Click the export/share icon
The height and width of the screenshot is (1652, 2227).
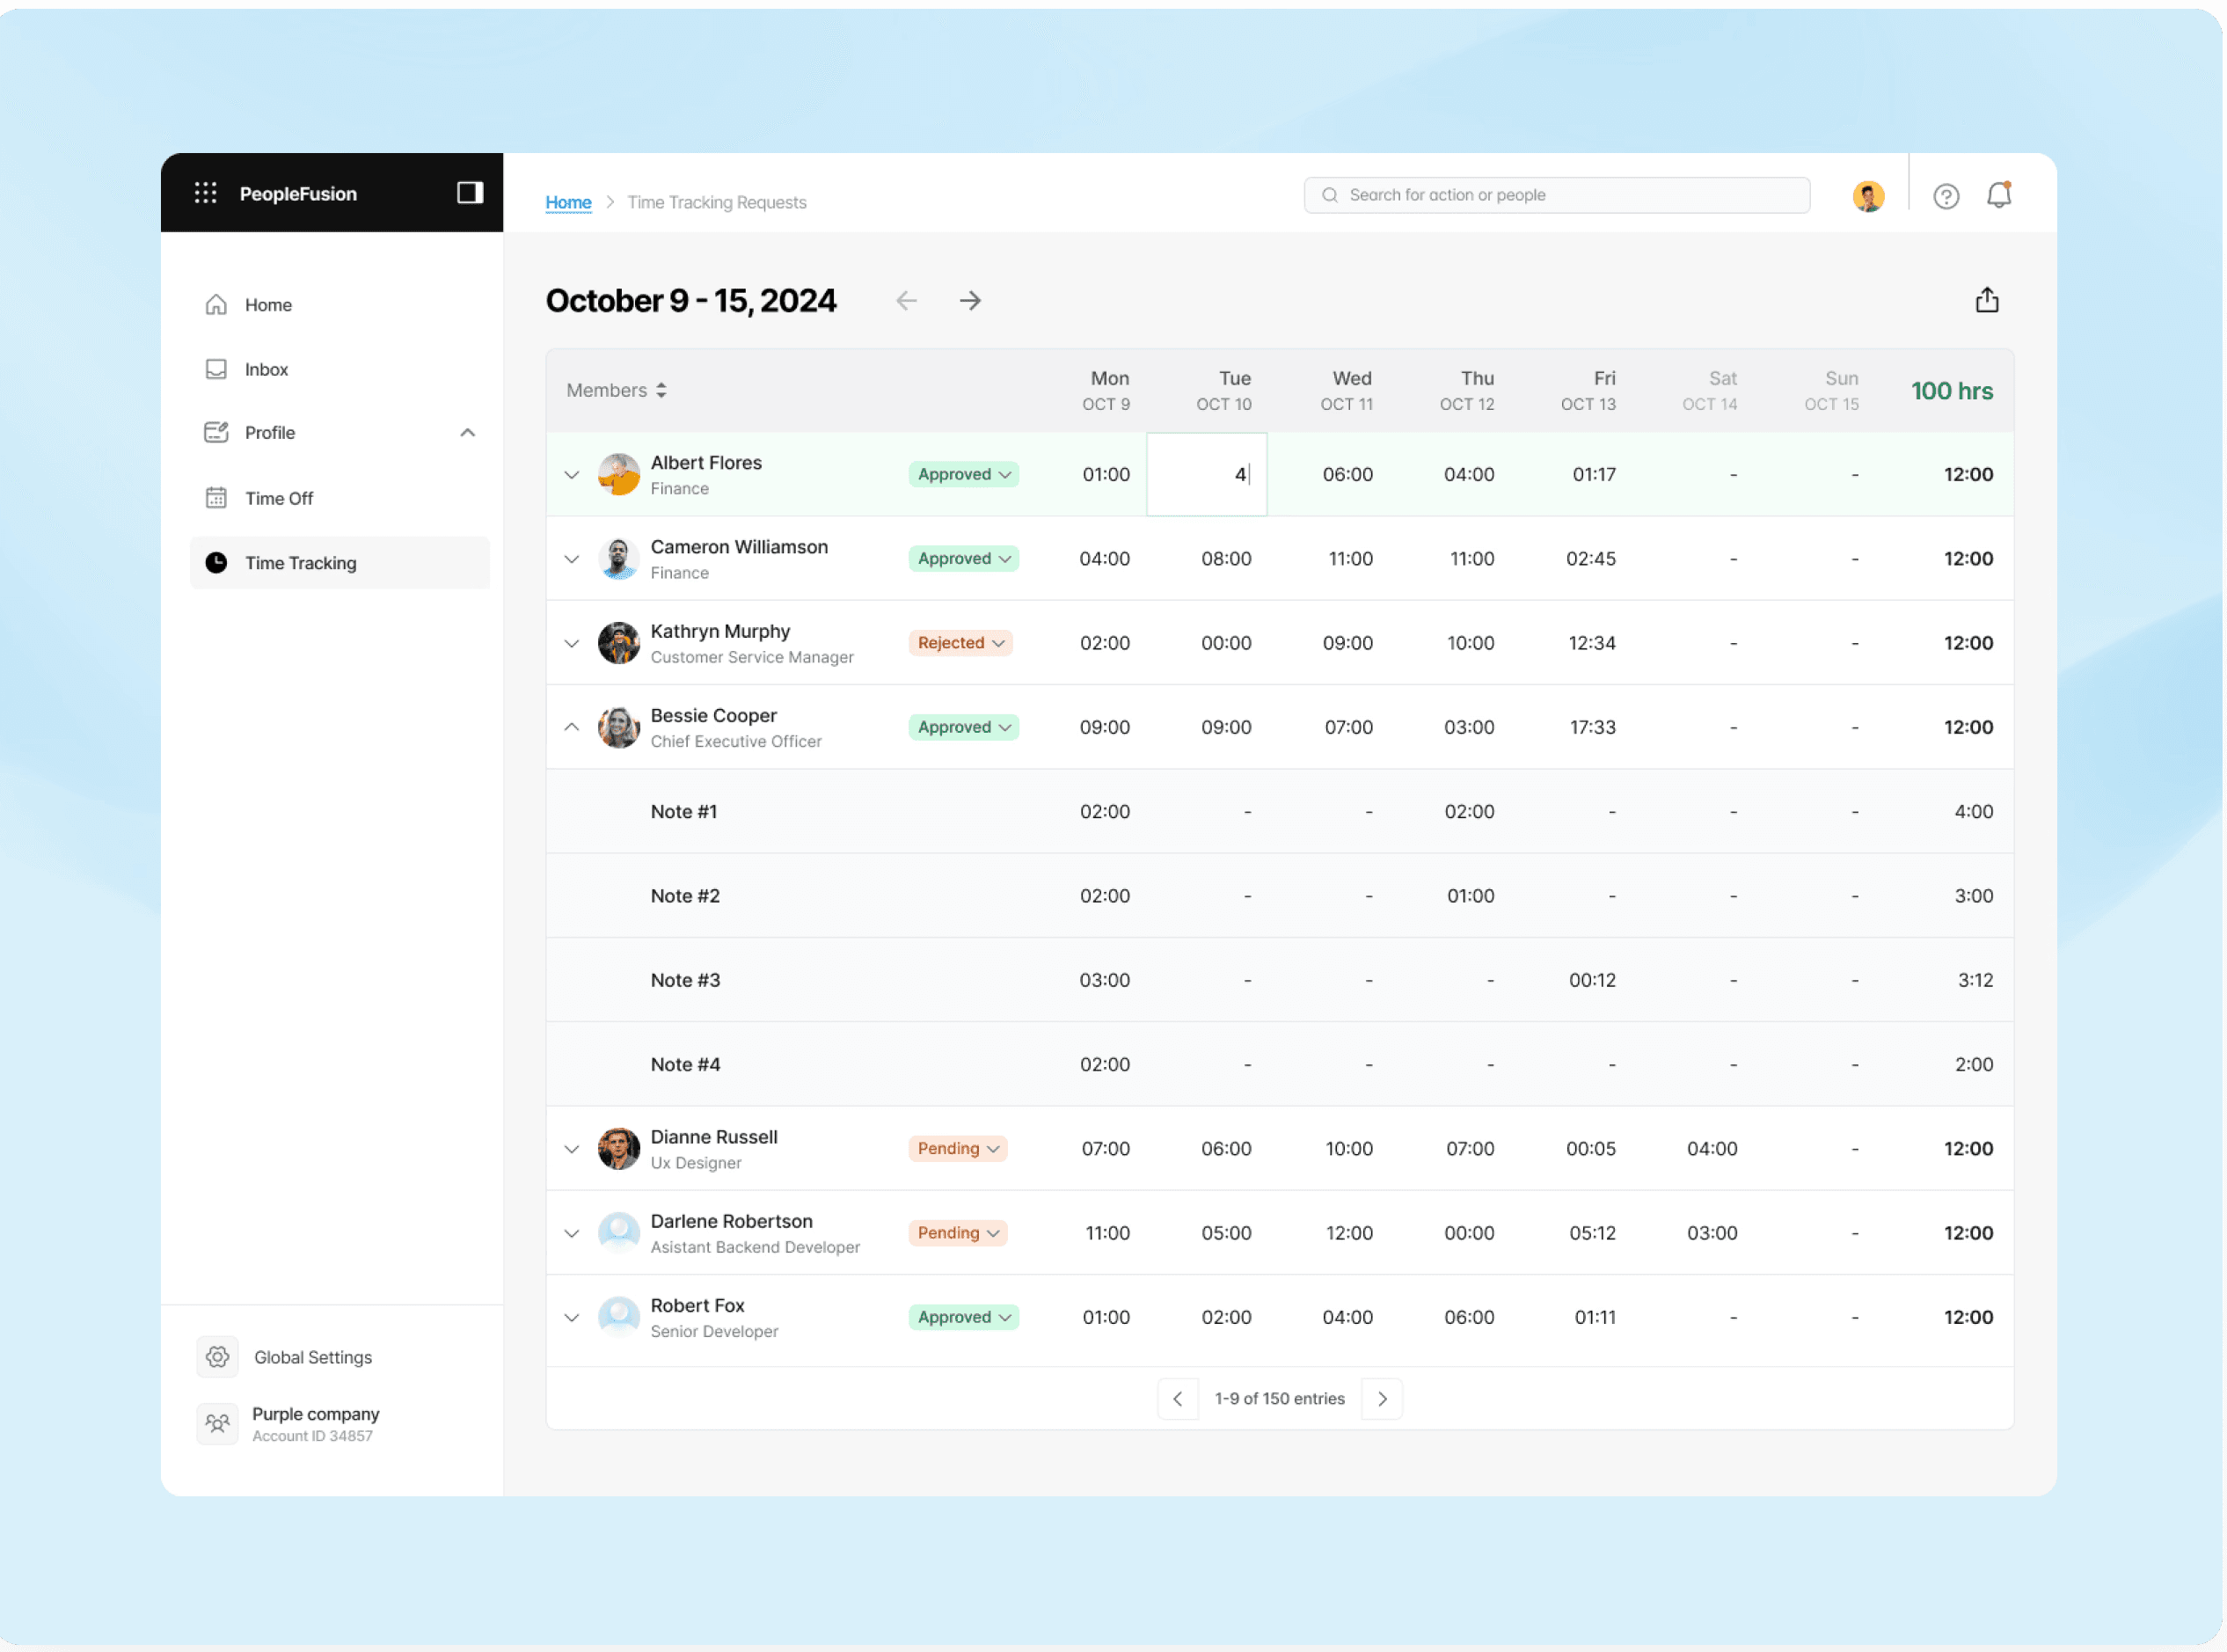tap(1986, 300)
